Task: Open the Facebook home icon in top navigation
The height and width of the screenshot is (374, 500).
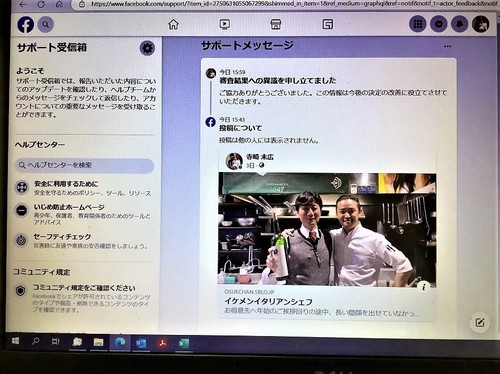Action: tap(173, 24)
